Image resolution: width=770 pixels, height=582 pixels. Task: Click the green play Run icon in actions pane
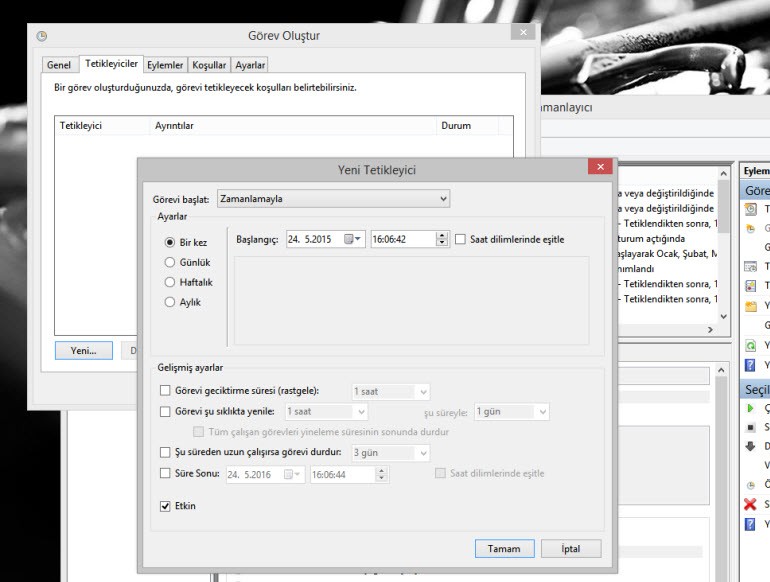pyautogui.click(x=751, y=408)
